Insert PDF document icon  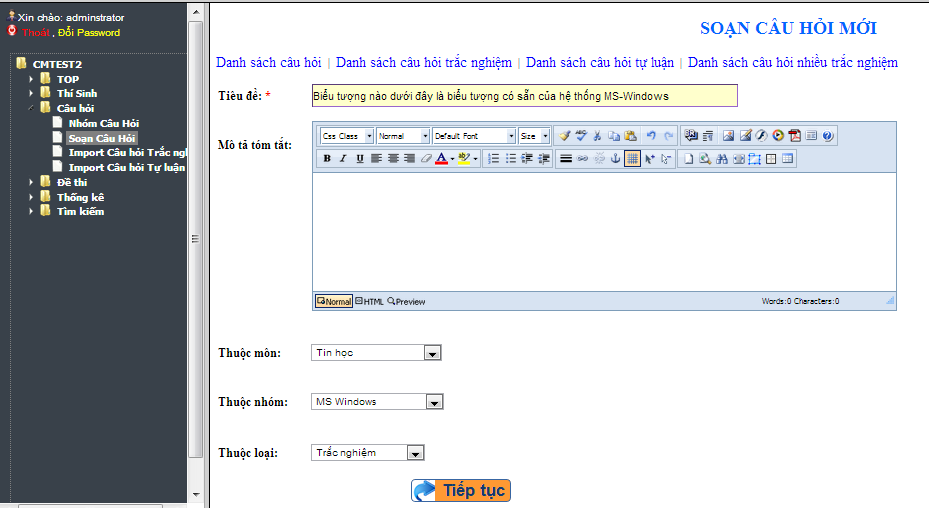(x=795, y=136)
